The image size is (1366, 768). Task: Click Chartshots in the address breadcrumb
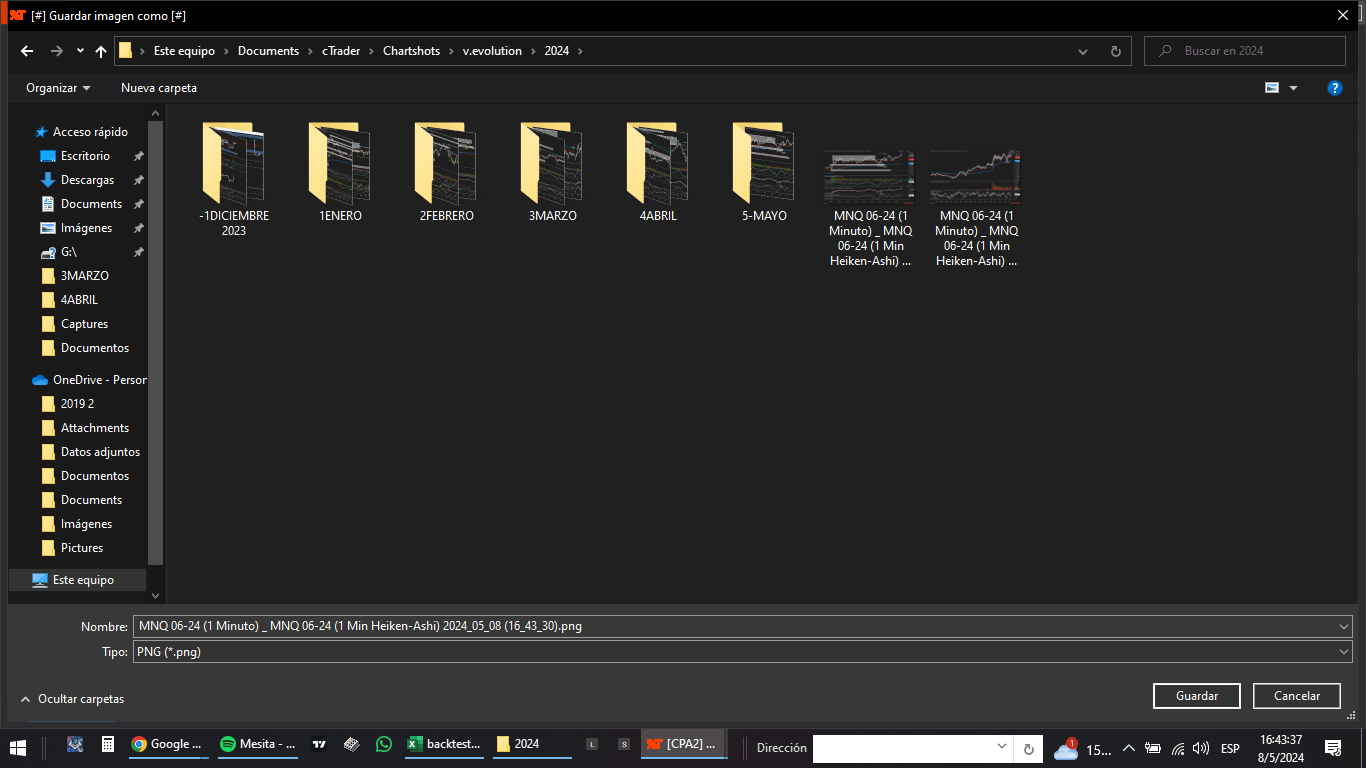point(411,51)
